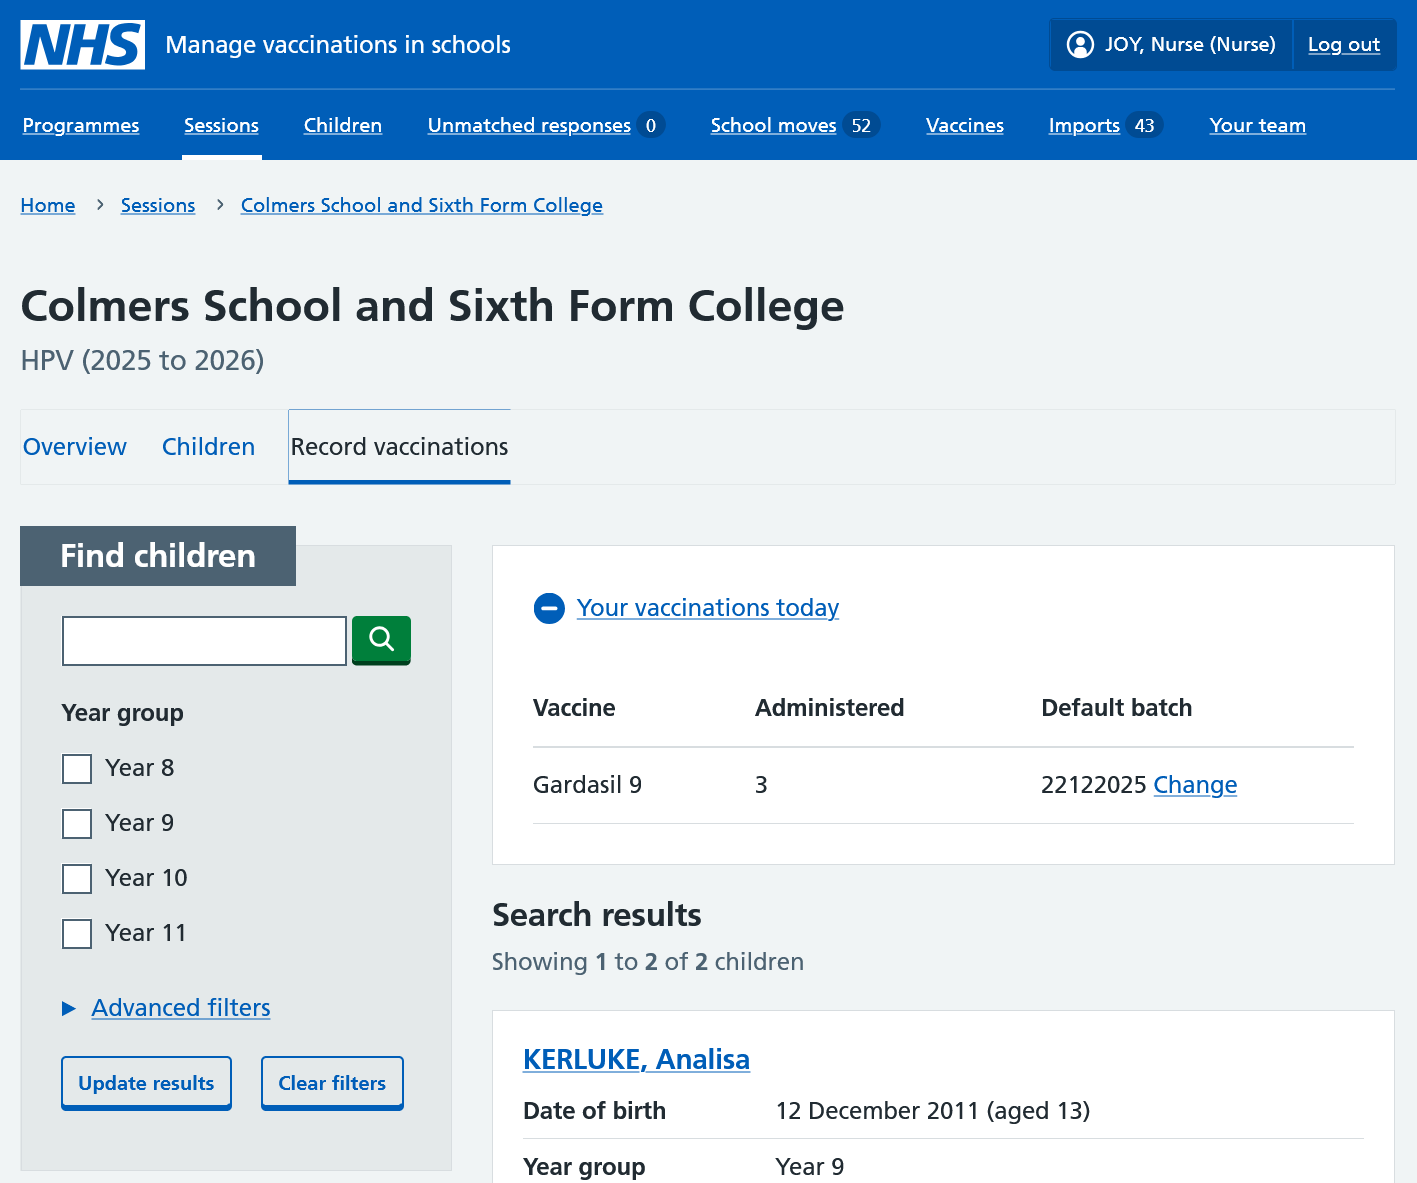Collapse Your vaccinations today section

click(707, 608)
